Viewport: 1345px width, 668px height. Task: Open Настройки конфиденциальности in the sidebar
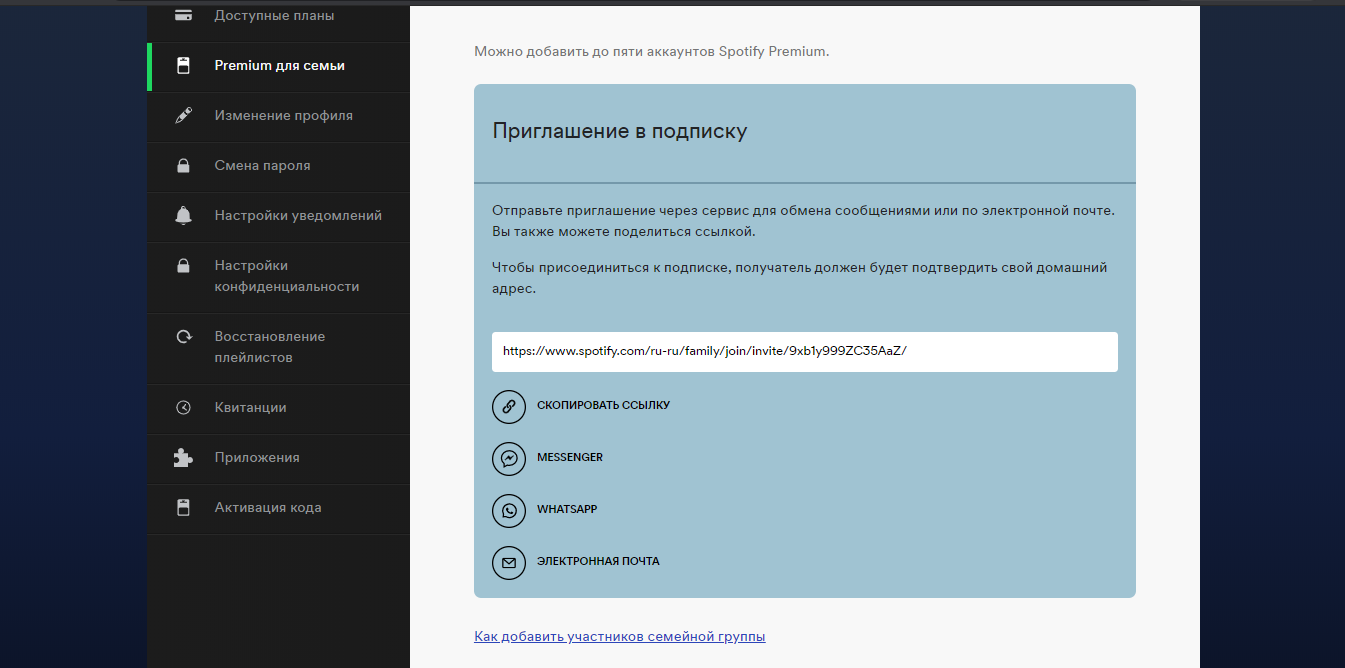[x=286, y=276]
